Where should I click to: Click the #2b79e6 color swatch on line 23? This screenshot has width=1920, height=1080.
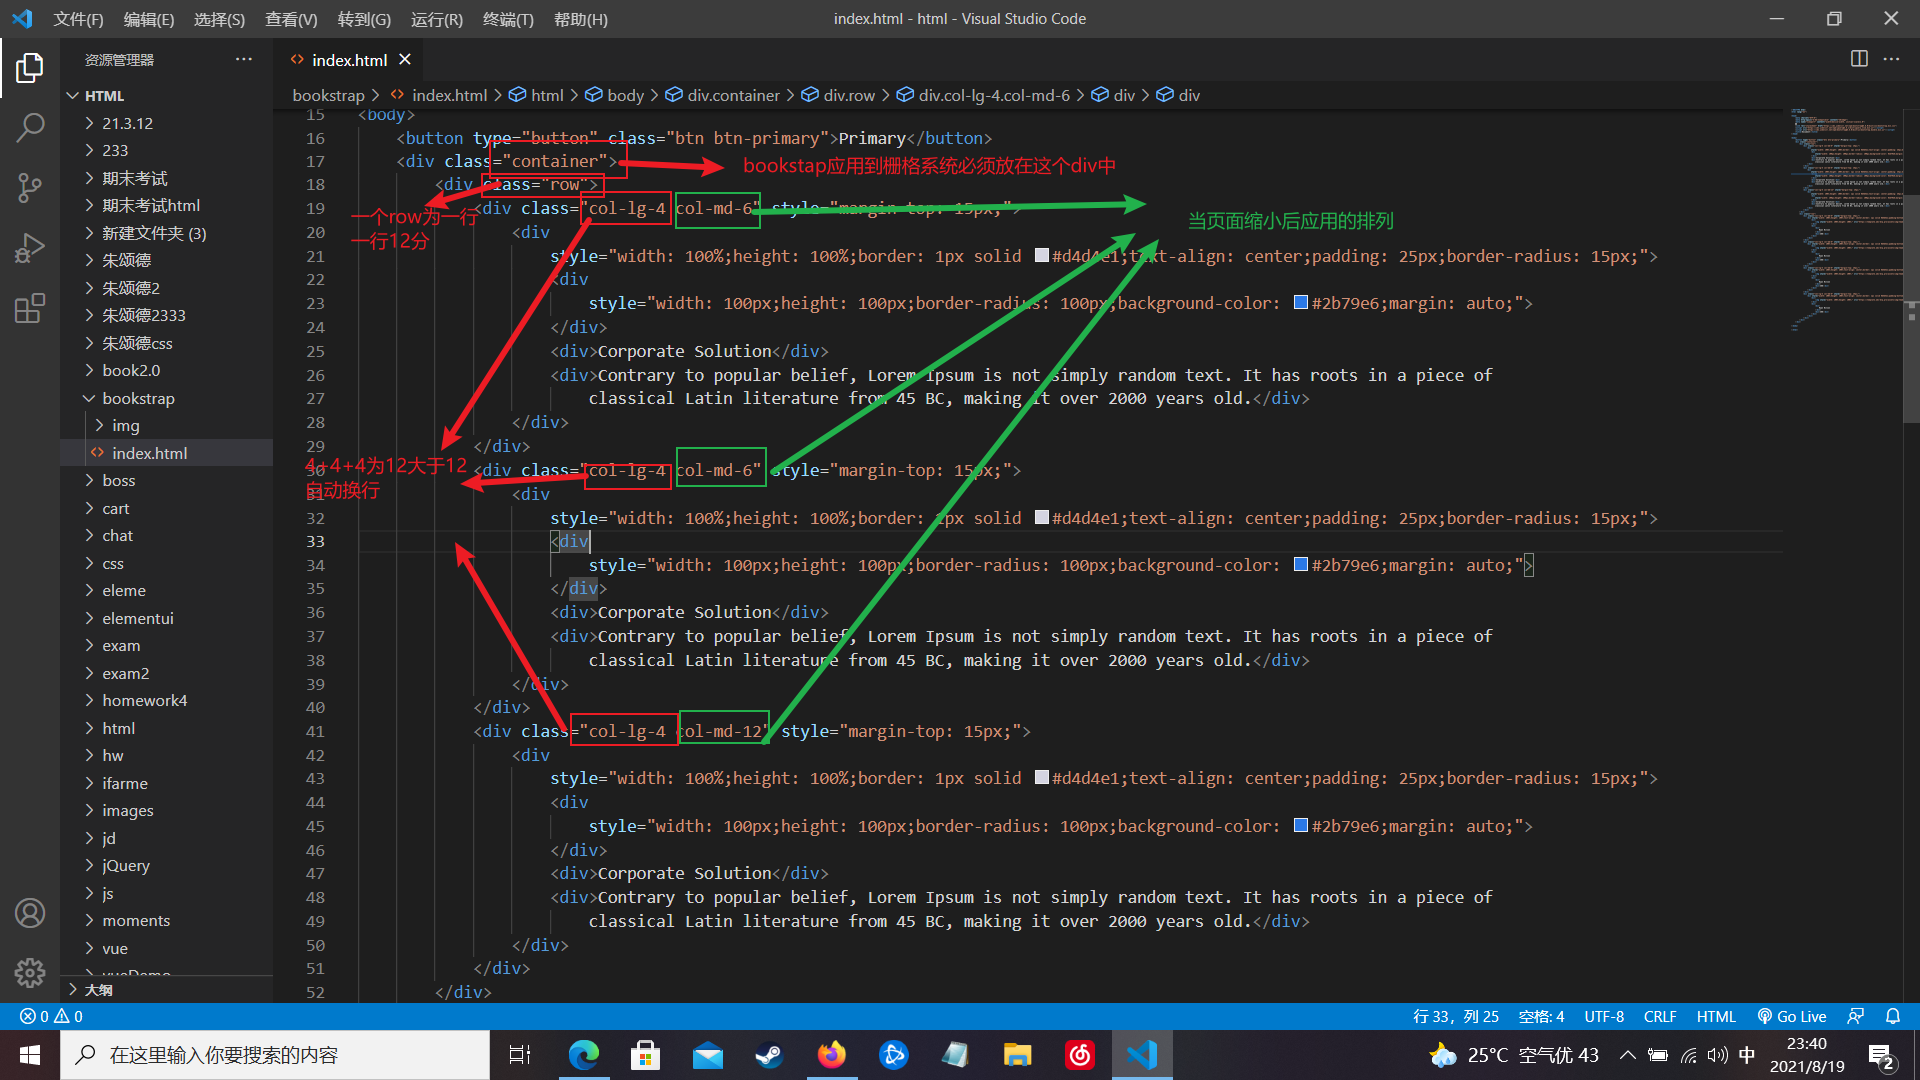pos(1301,303)
